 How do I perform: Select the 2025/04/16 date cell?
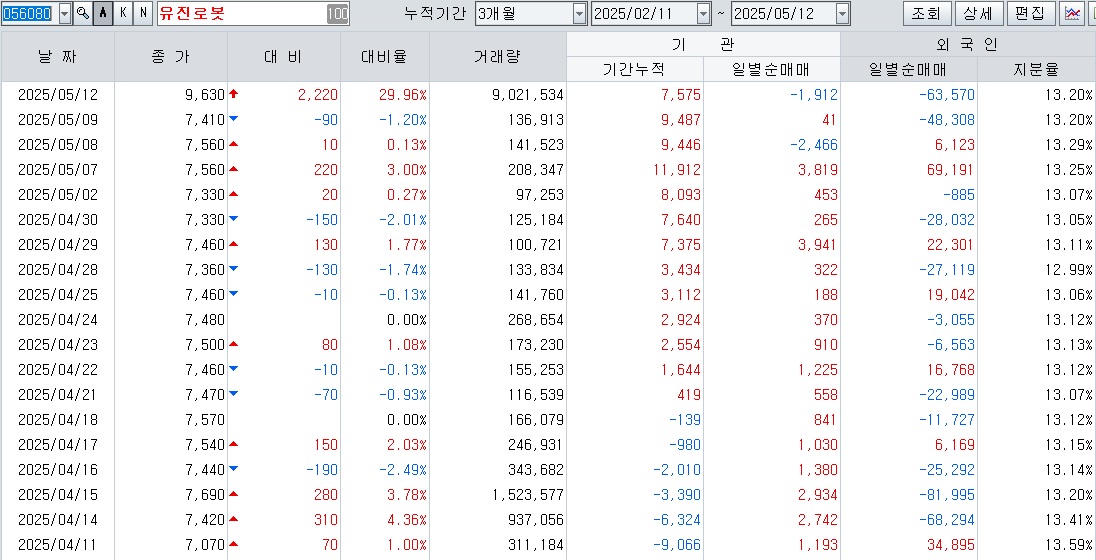pyautogui.click(x=58, y=470)
